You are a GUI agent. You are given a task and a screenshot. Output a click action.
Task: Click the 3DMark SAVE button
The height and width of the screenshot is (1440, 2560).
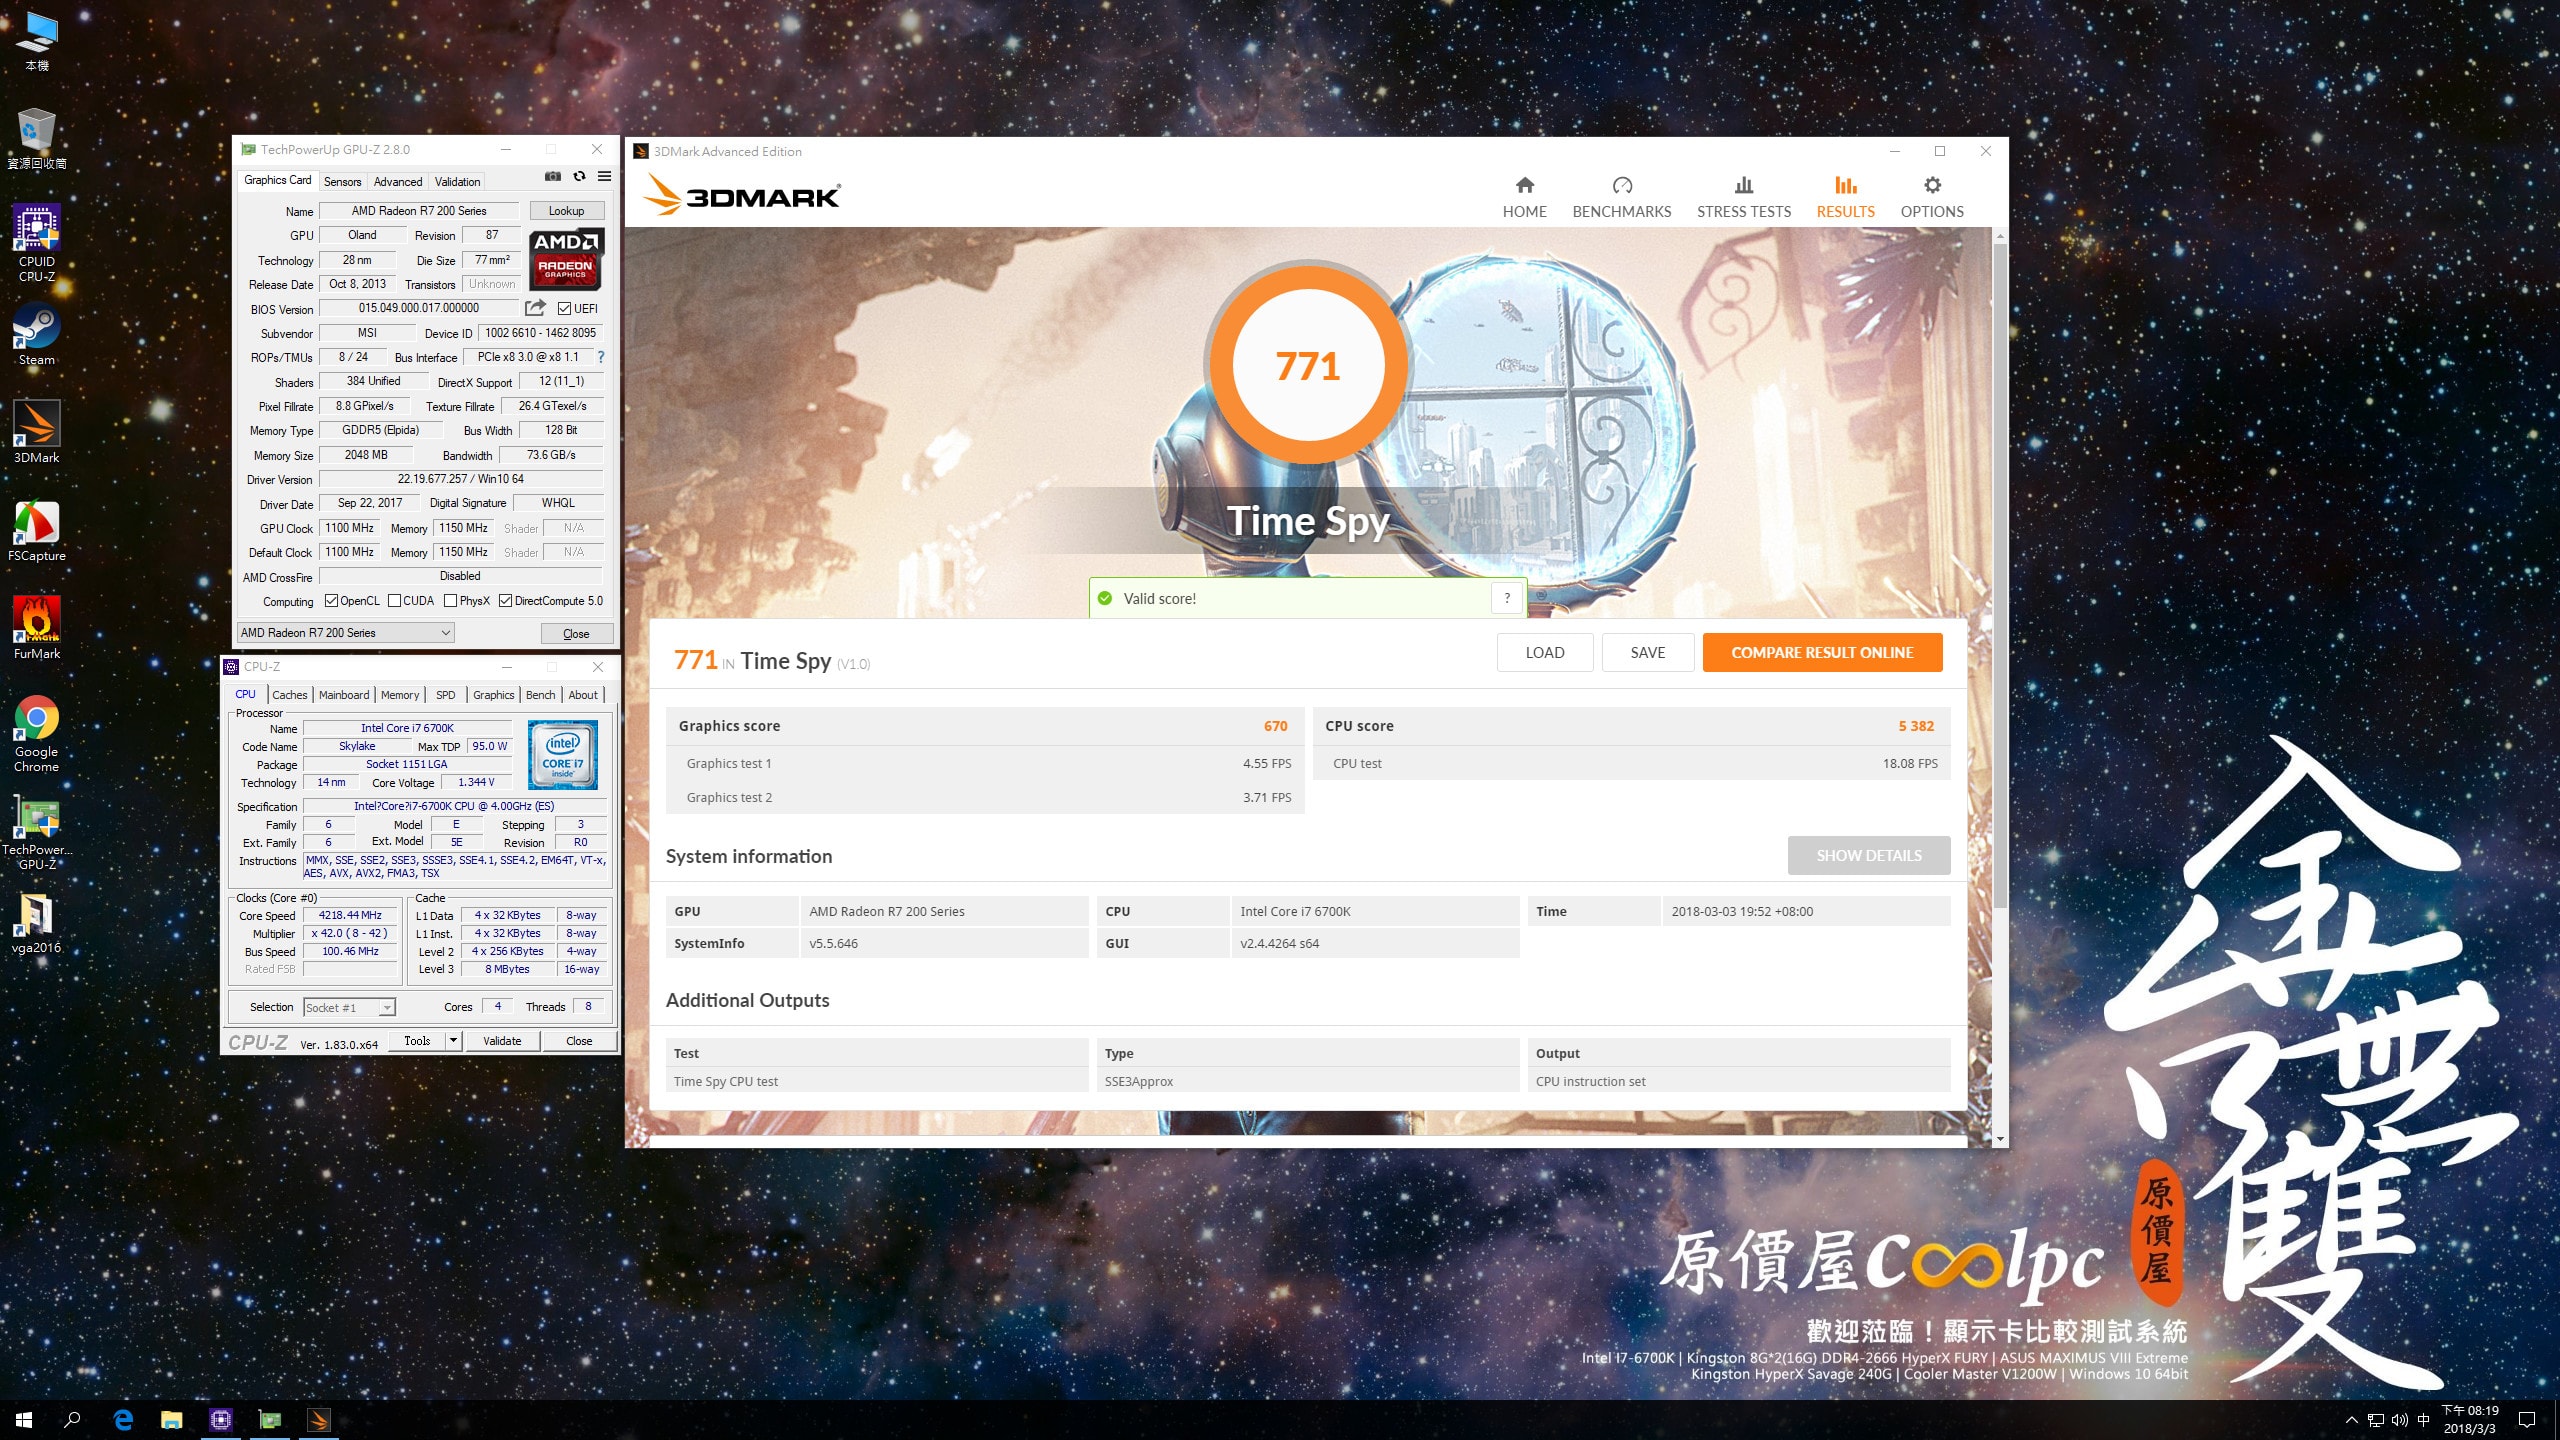point(1648,652)
